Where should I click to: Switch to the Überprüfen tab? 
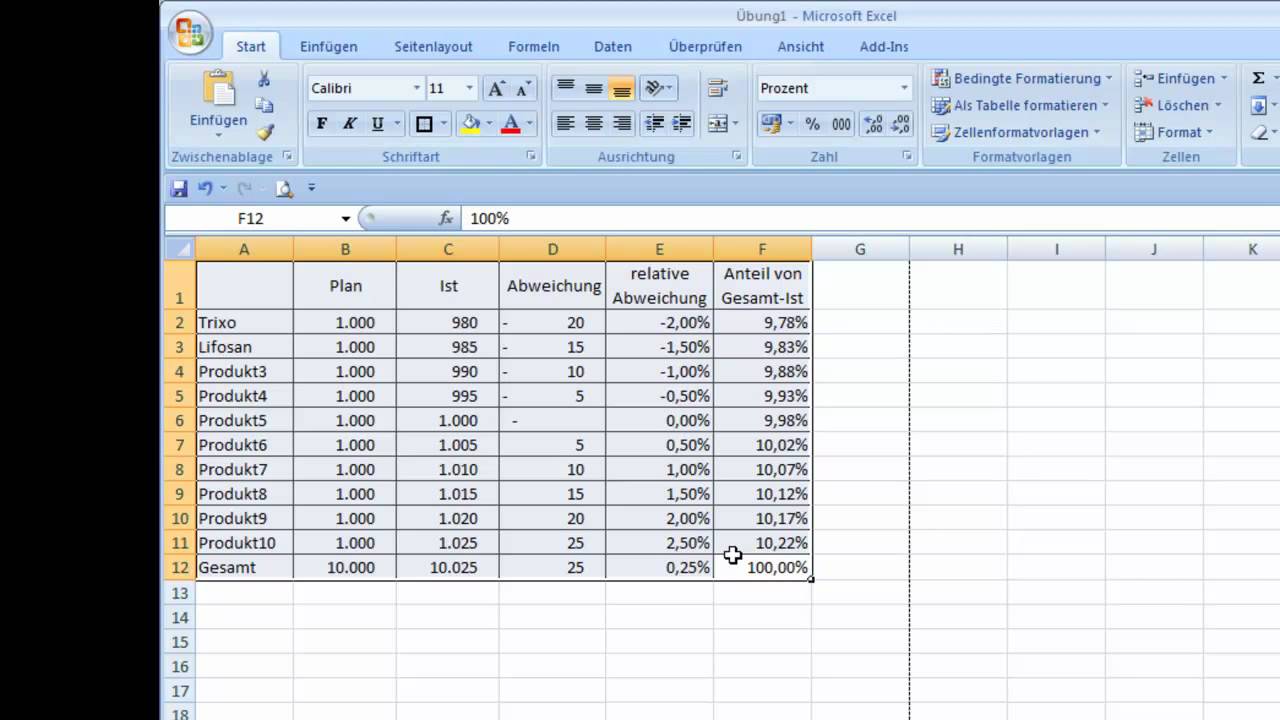coord(705,46)
